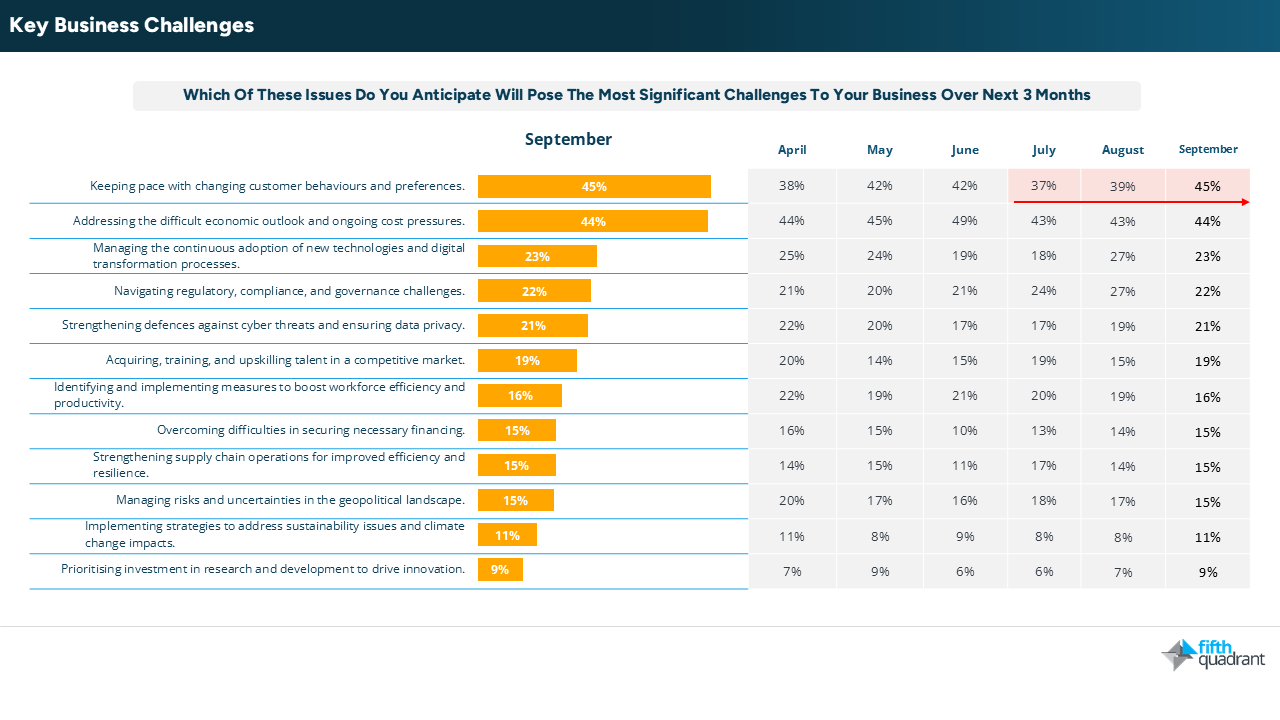Image resolution: width=1280 pixels, height=720 pixels.
Task: Select the small September table column header
Action: tap(1208, 149)
